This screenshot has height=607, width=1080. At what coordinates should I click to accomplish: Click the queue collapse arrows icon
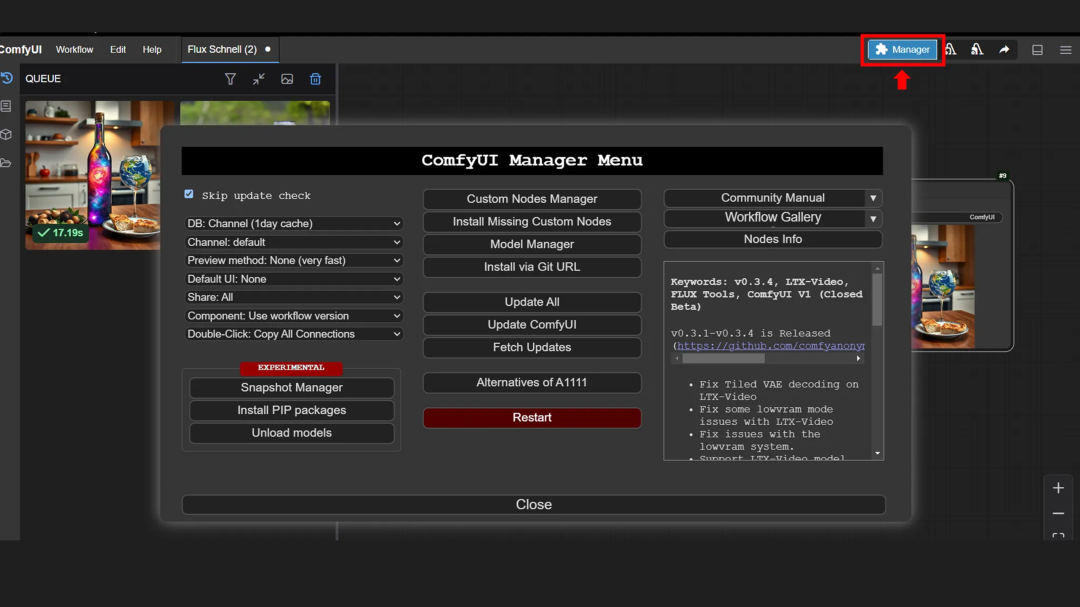tap(258, 79)
